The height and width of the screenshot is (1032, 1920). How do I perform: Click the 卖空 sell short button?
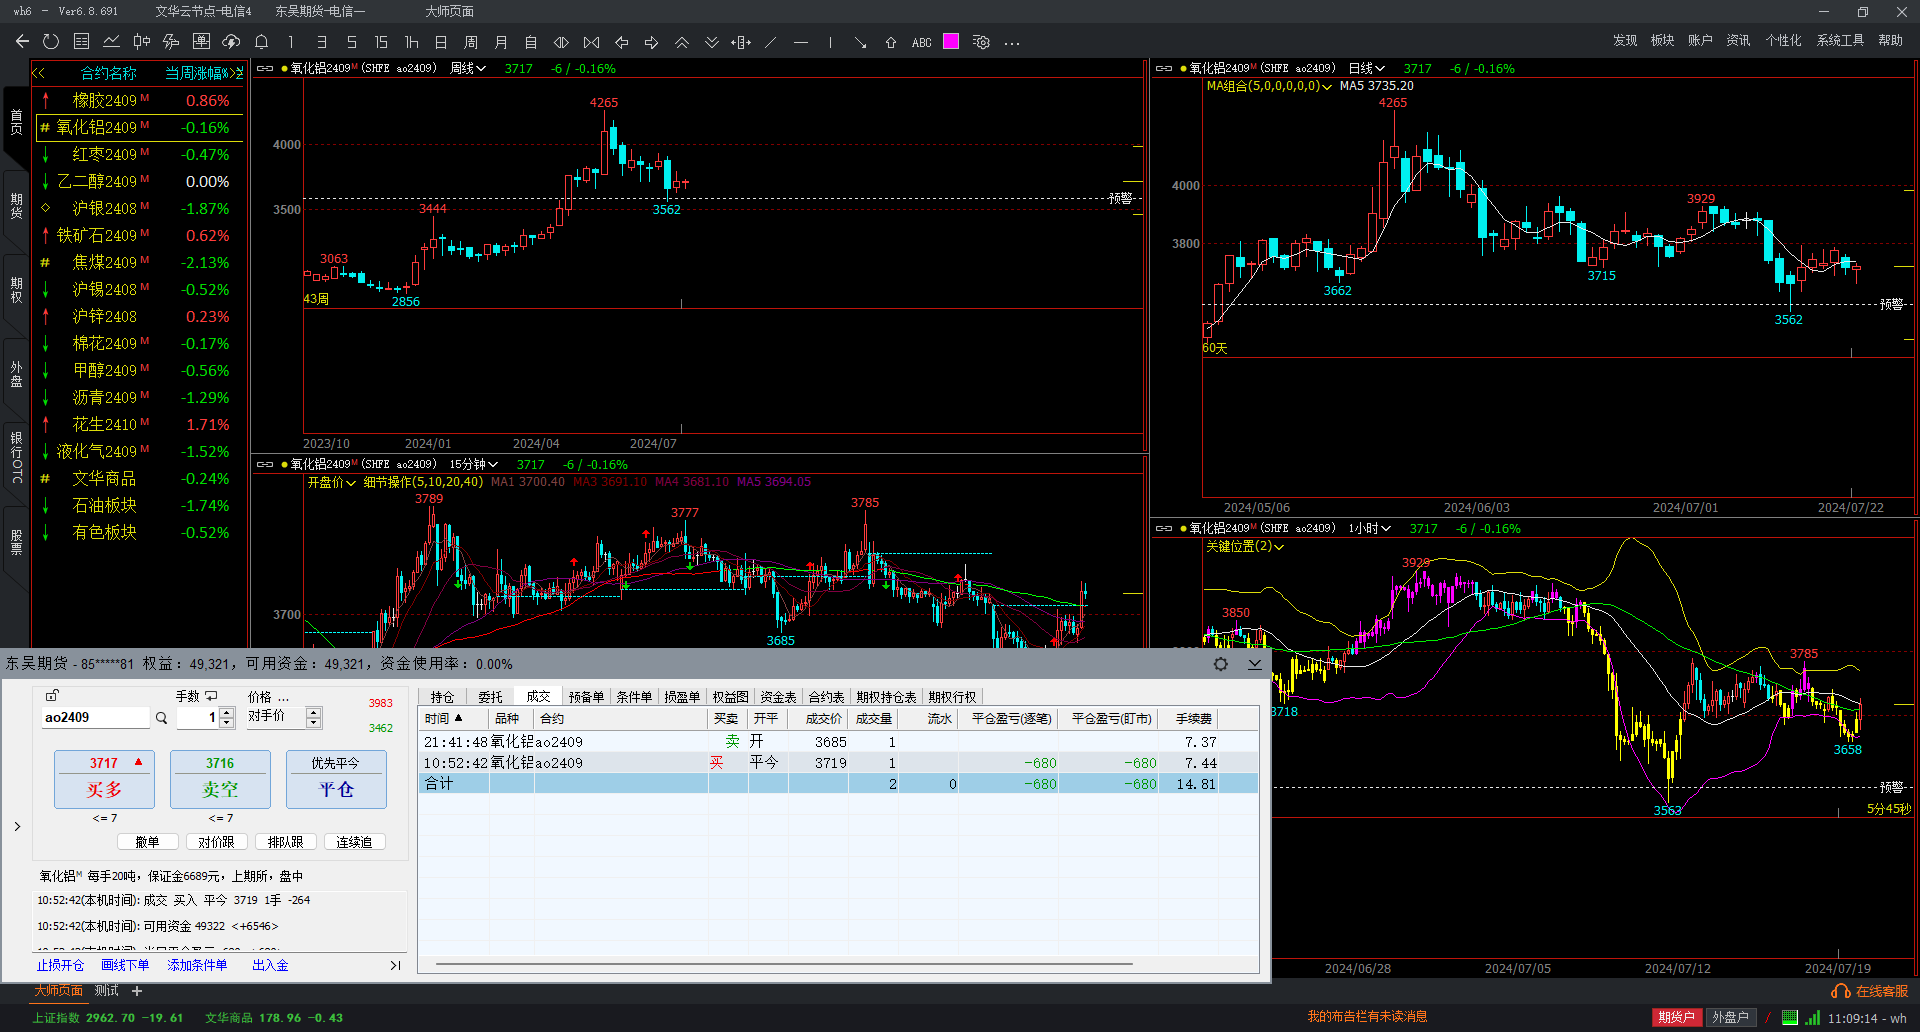[x=220, y=778]
